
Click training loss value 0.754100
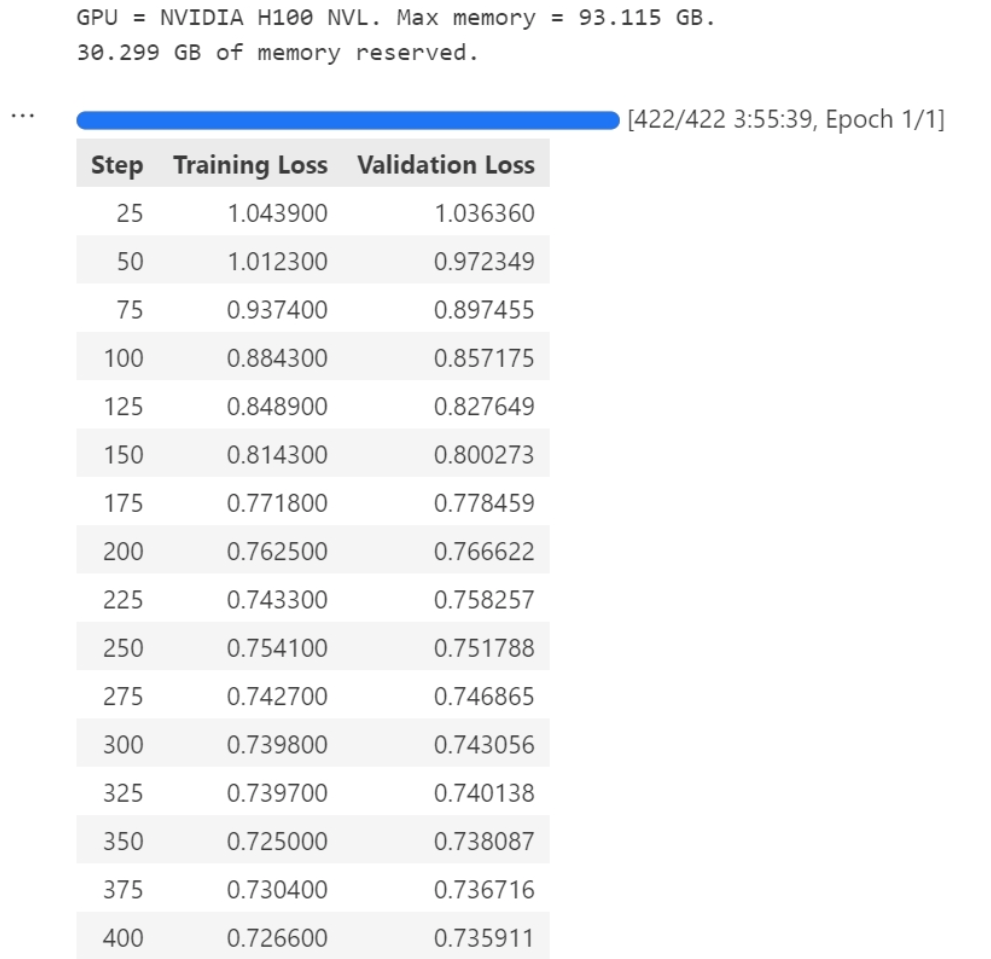pyautogui.click(x=277, y=648)
